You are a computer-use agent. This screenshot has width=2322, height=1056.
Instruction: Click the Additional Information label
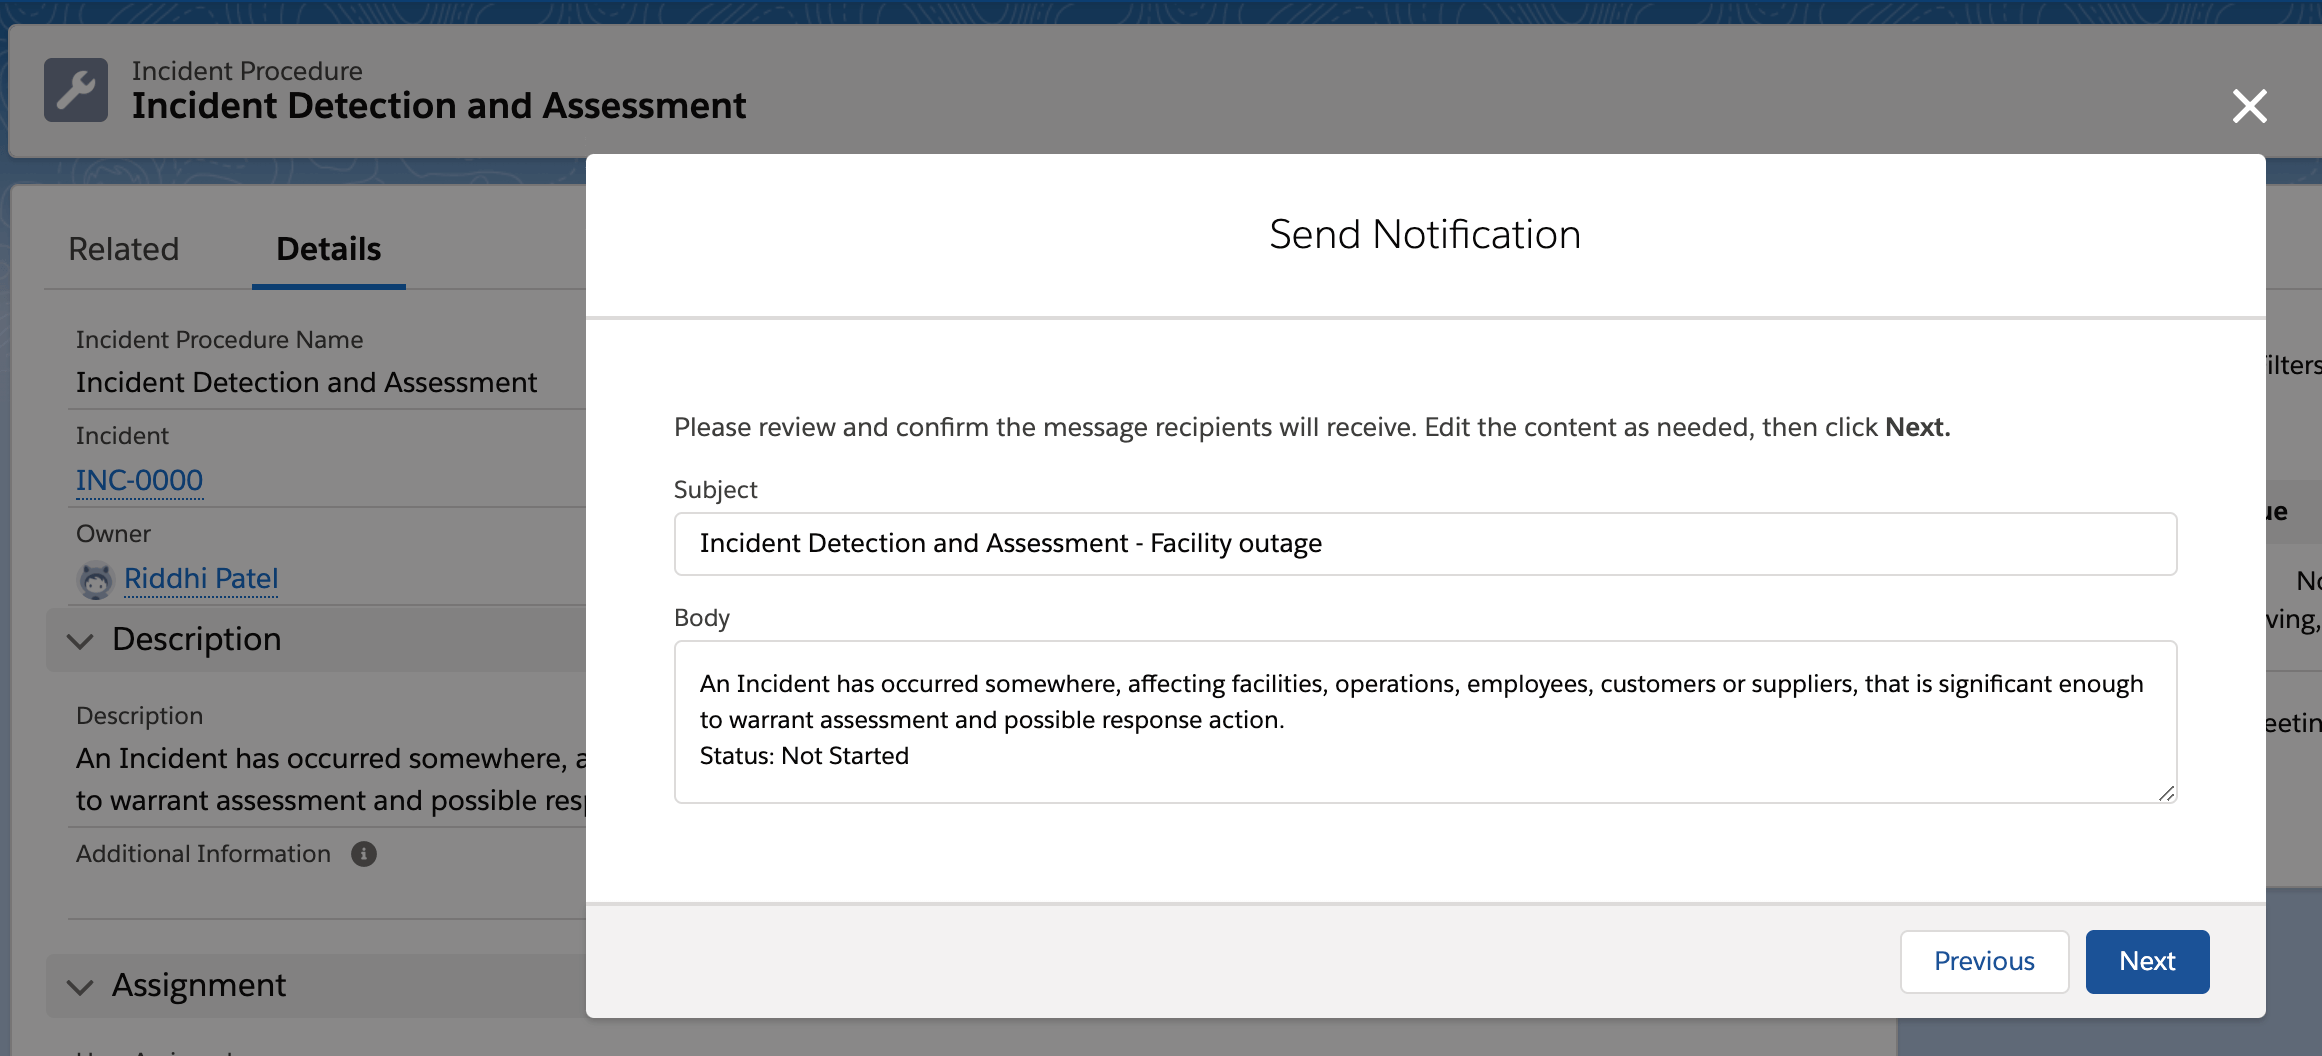(x=203, y=854)
